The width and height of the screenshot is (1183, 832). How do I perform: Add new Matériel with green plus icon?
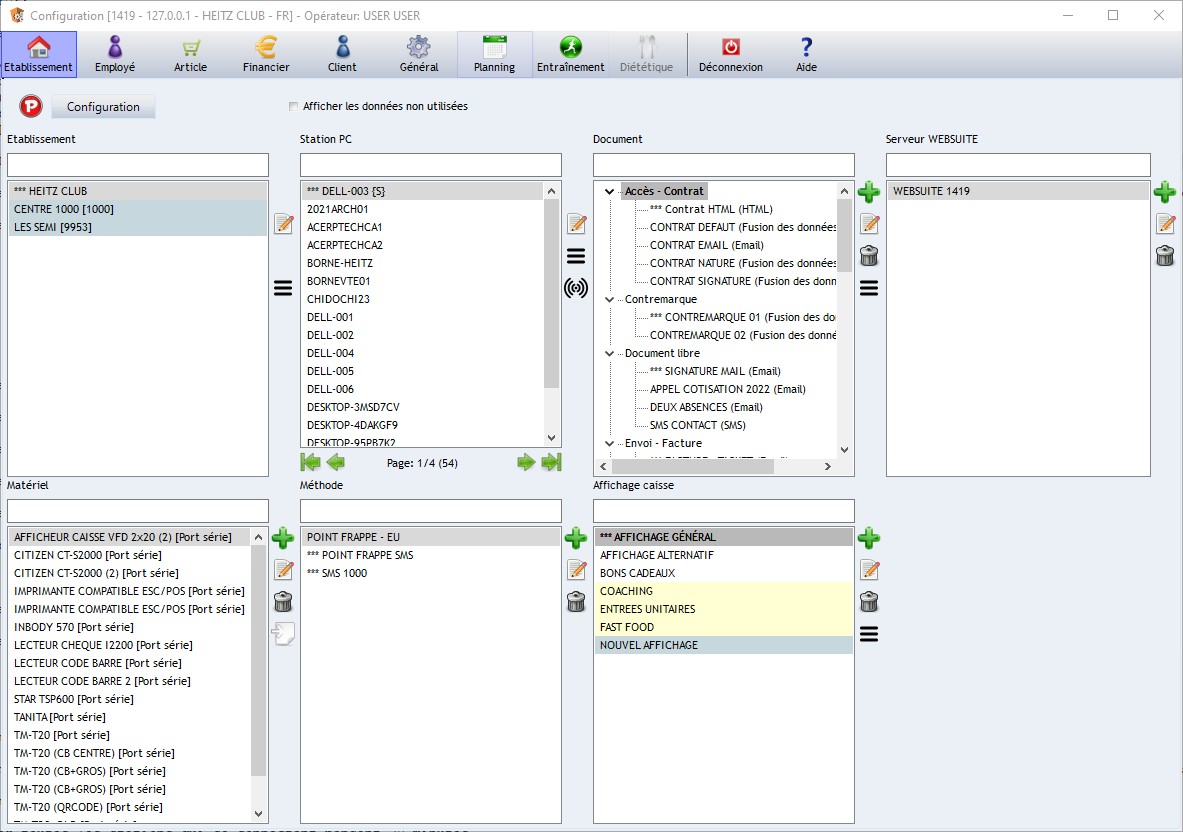pyautogui.click(x=283, y=538)
